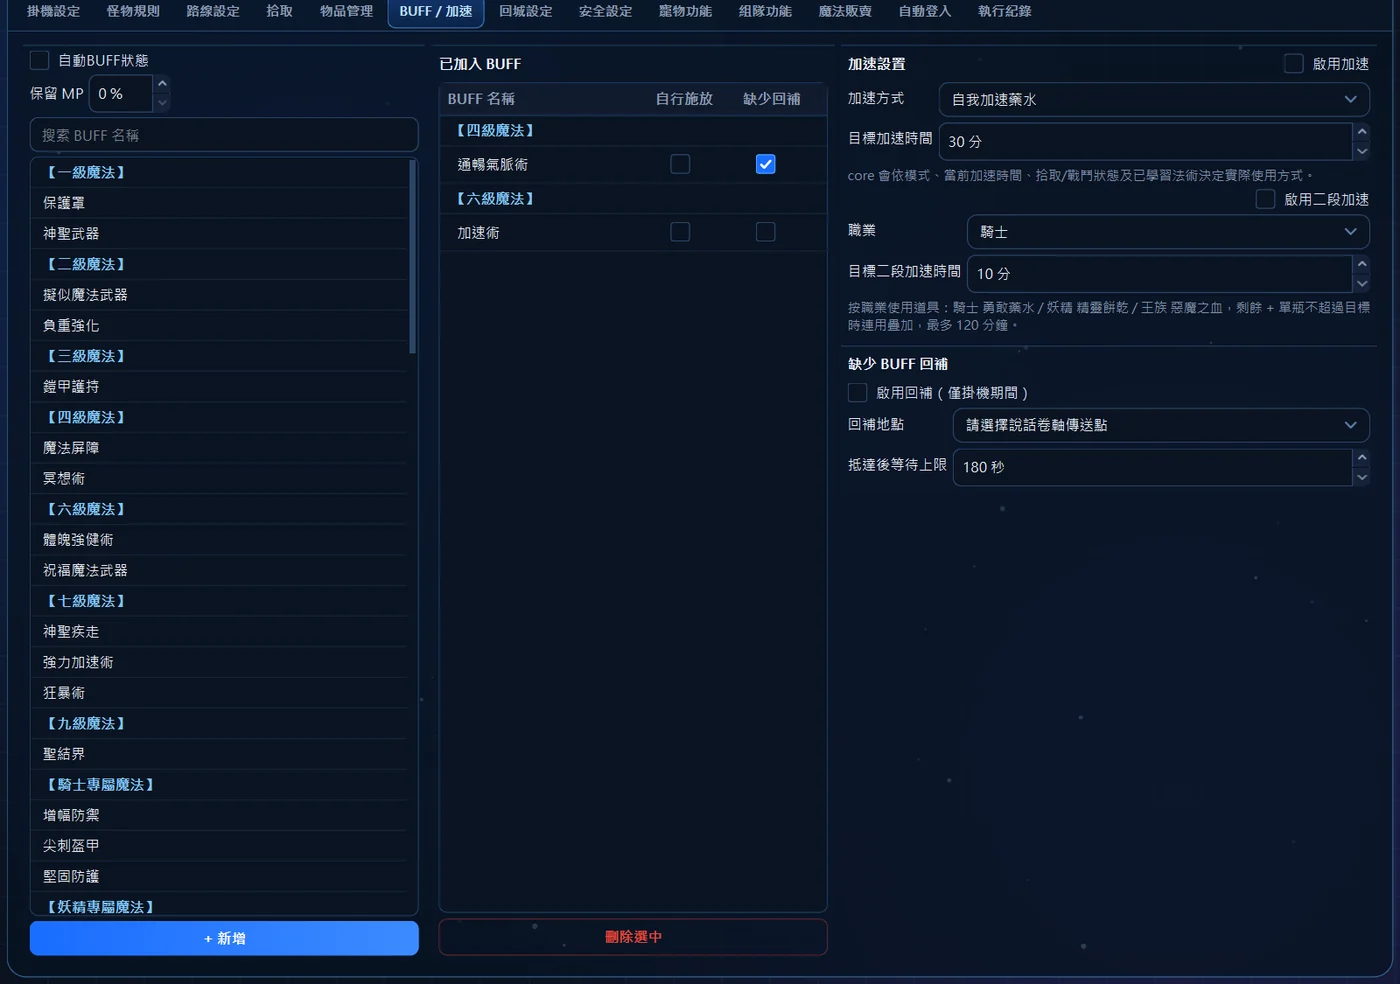The image size is (1400, 984).
Task: Click the 保留 MP input field
Action: tap(121, 93)
